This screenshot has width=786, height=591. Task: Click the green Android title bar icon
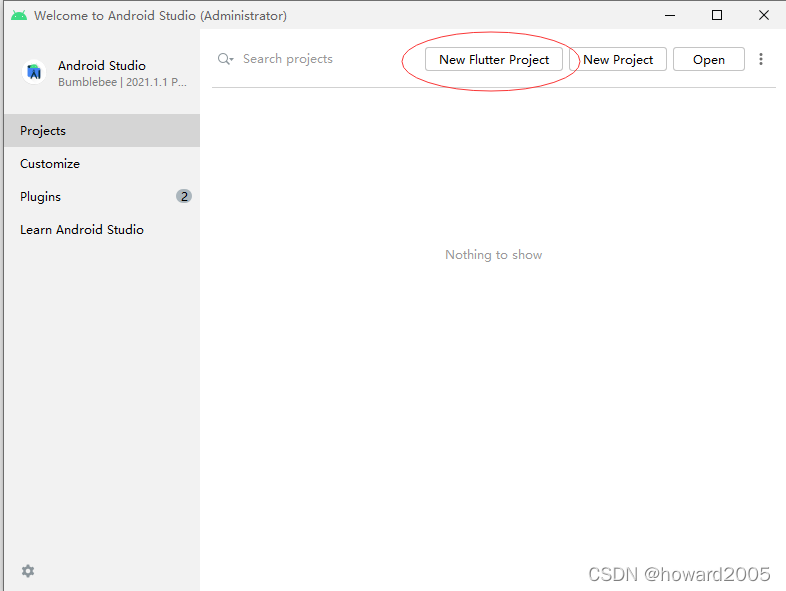pyautogui.click(x=19, y=16)
